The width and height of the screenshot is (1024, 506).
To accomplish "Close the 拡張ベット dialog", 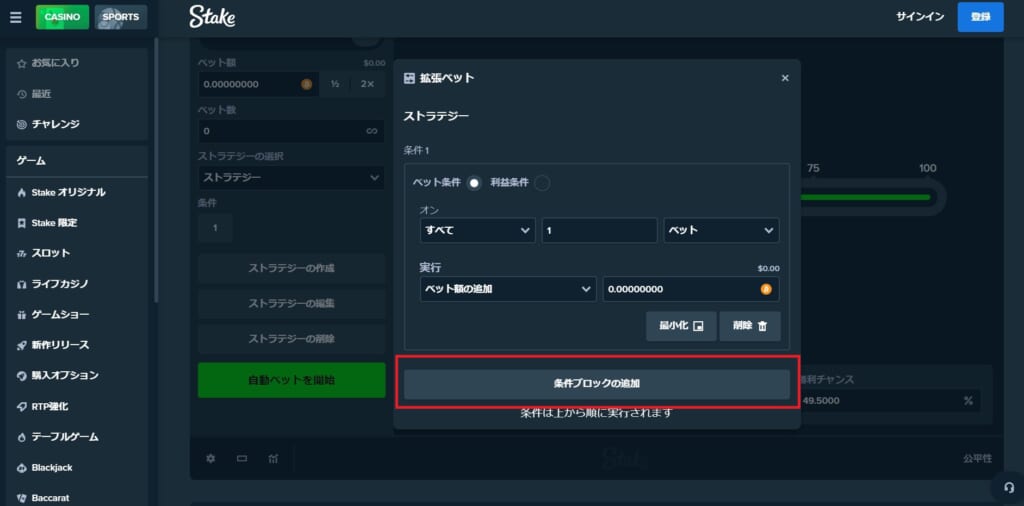I will [x=785, y=78].
